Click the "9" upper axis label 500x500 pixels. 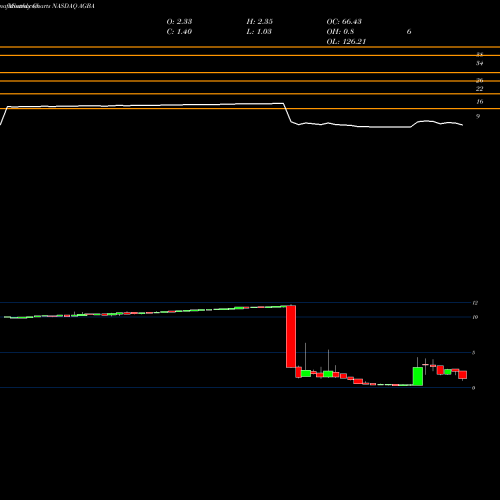pos(478,116)
